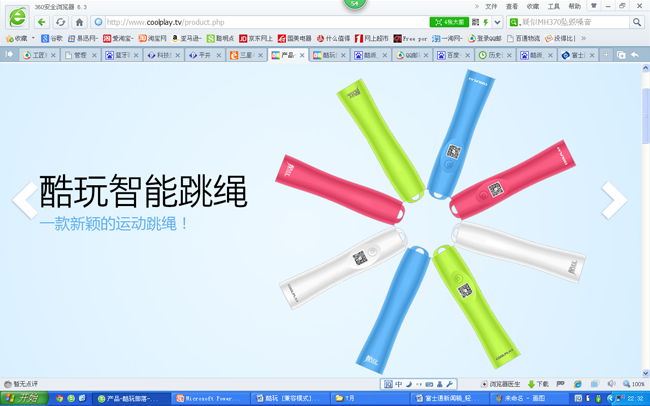Show previous banner slide with the left arrow
Viewport: 650px width, 406px height.
coord(25,200)
